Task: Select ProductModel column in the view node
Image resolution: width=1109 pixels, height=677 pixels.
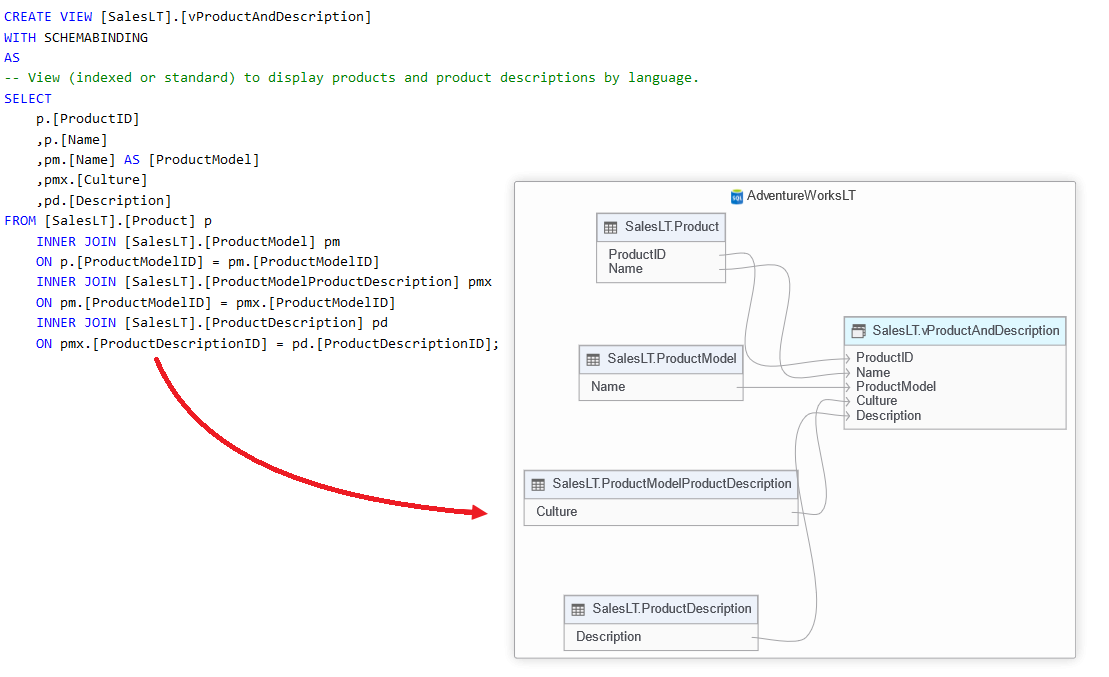Action: pos(896,386)
